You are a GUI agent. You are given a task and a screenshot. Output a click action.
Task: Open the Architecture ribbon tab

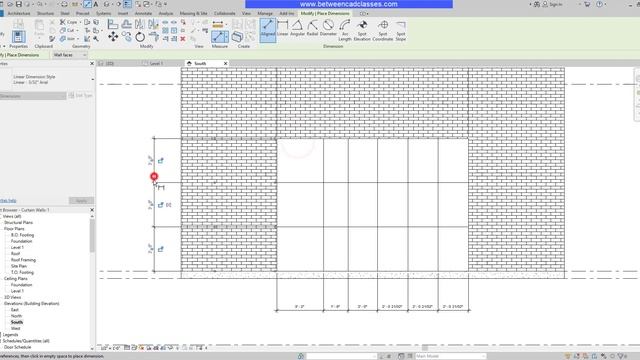pyautogui.click(x=19, y=13)
